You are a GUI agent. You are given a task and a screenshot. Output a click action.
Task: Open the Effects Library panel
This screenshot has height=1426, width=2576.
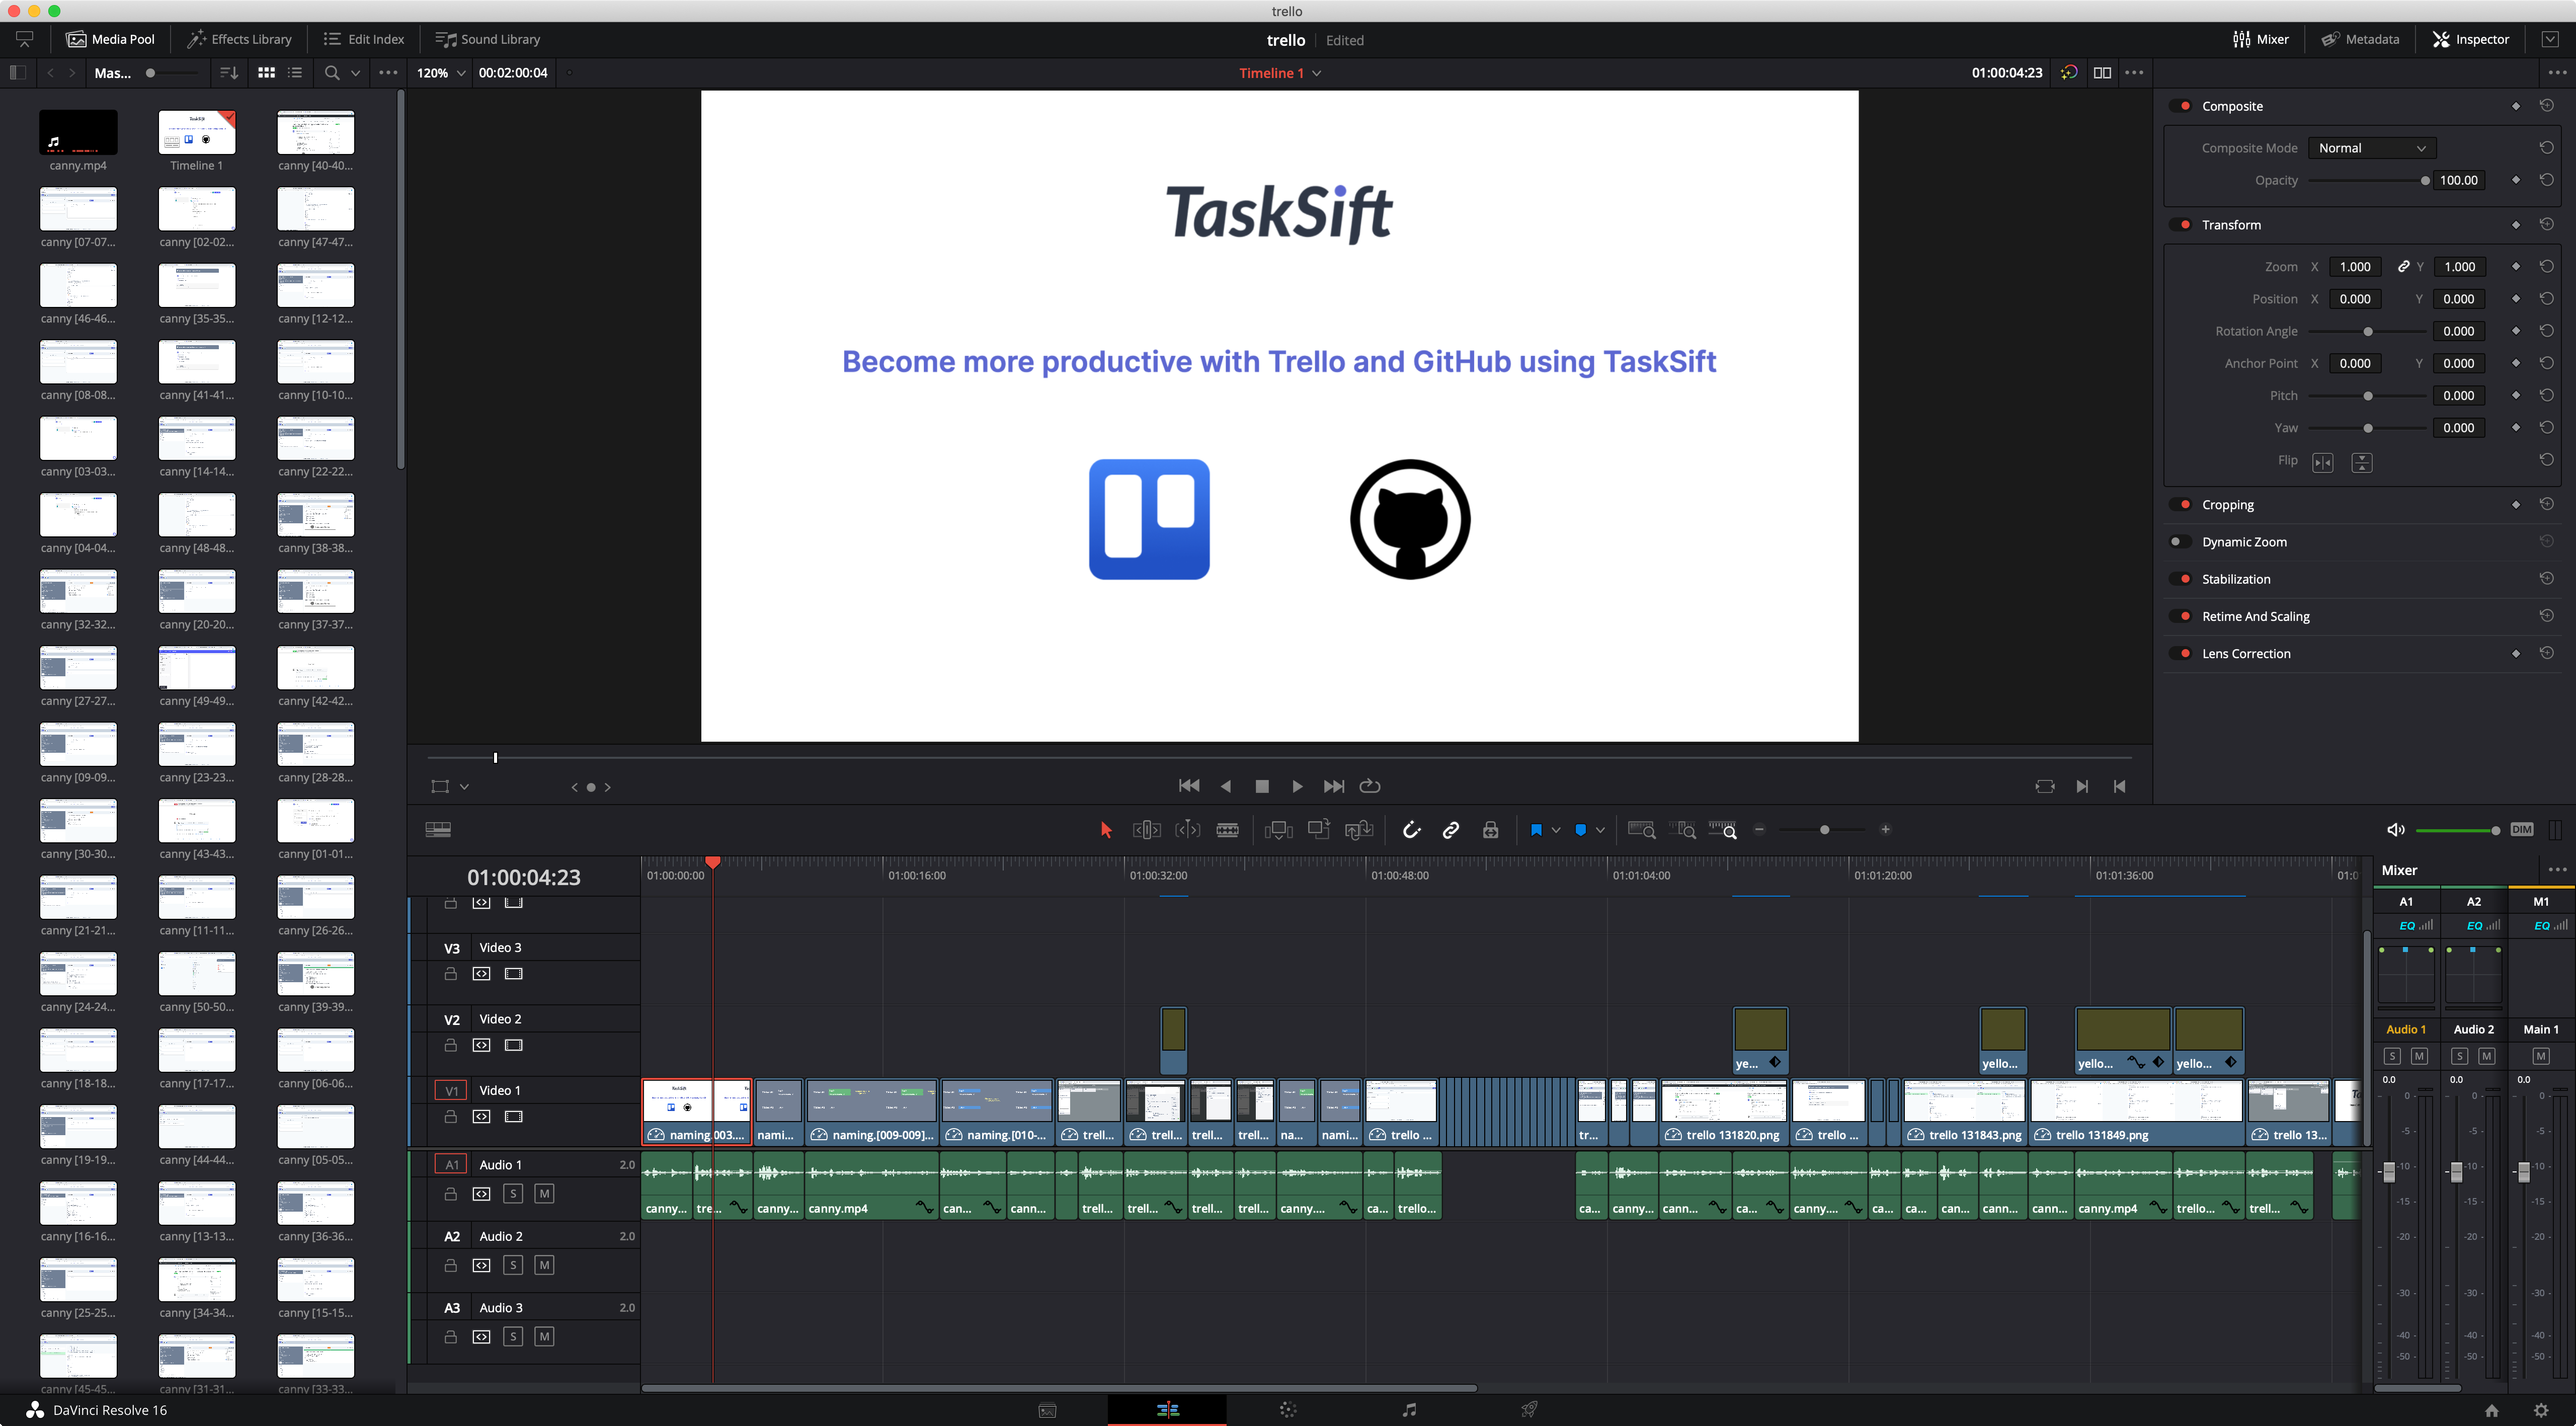point(240,39)
